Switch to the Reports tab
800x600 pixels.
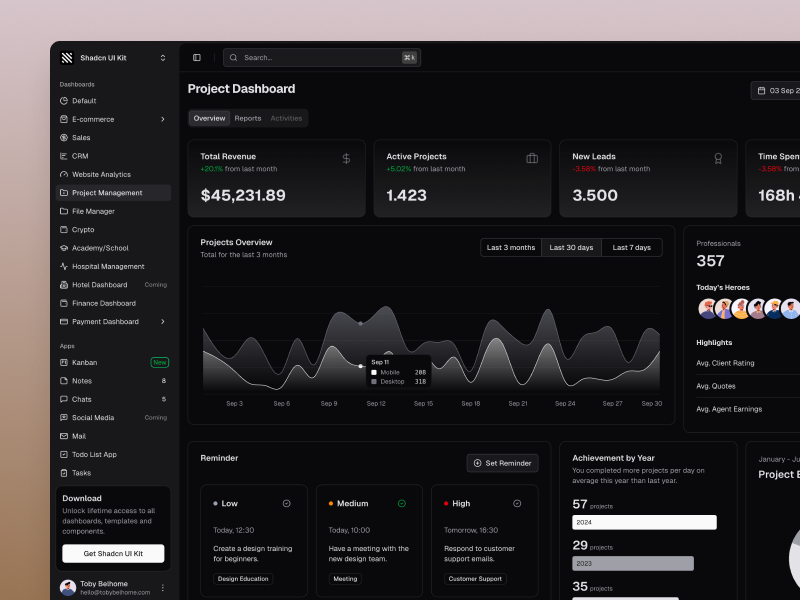coord(248,118)
